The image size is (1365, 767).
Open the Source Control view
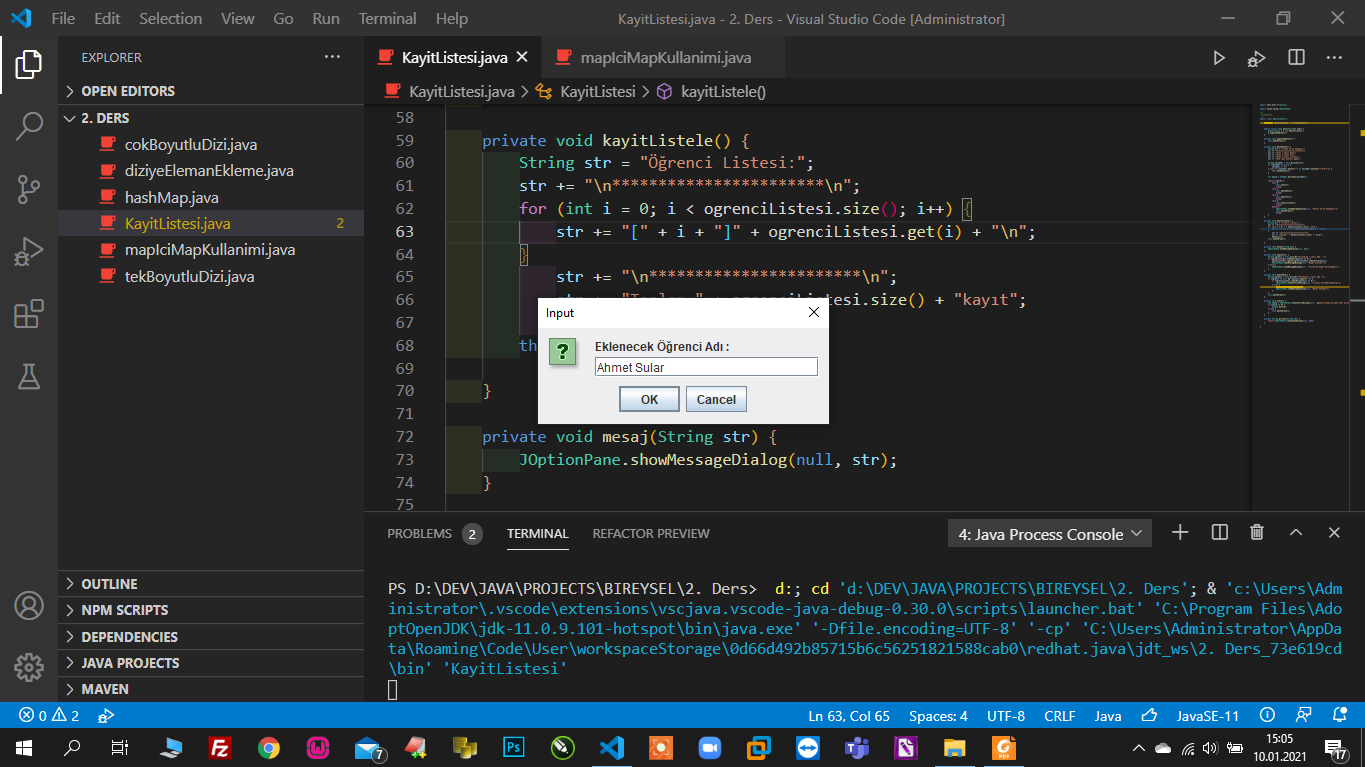[28, 188]
